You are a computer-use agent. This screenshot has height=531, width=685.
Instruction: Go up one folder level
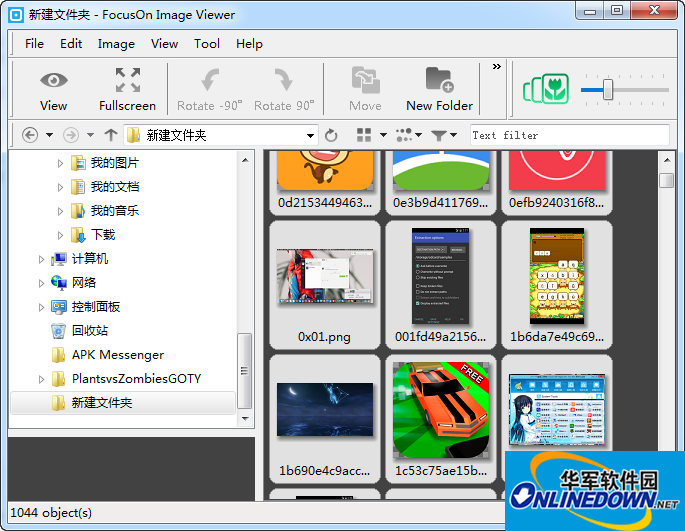tap(111, 135)
